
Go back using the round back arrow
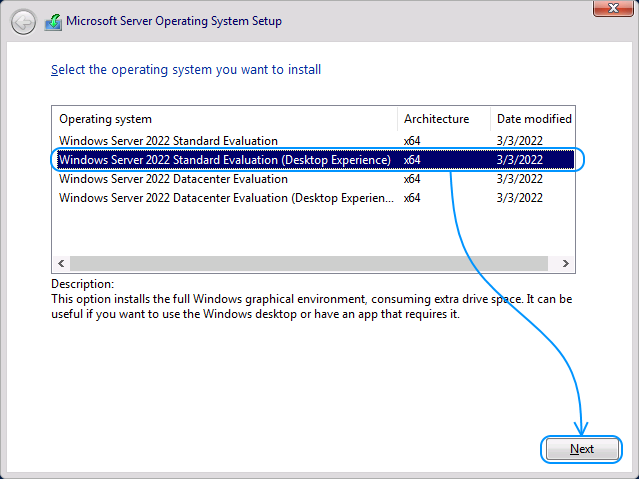click(x=23, y=22)
